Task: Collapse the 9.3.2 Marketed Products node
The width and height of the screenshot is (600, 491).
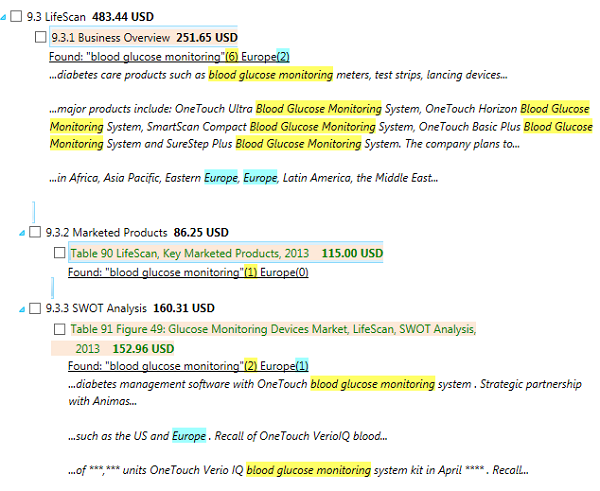Action: pyautogui.click(x=23, y=232)
